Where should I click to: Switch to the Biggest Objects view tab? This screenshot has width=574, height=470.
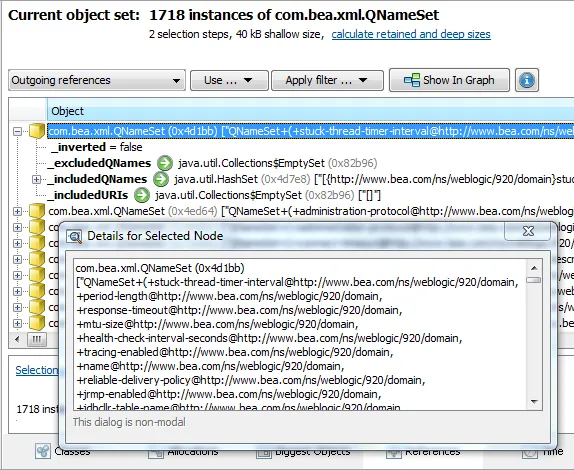click(x=303, y=452)
